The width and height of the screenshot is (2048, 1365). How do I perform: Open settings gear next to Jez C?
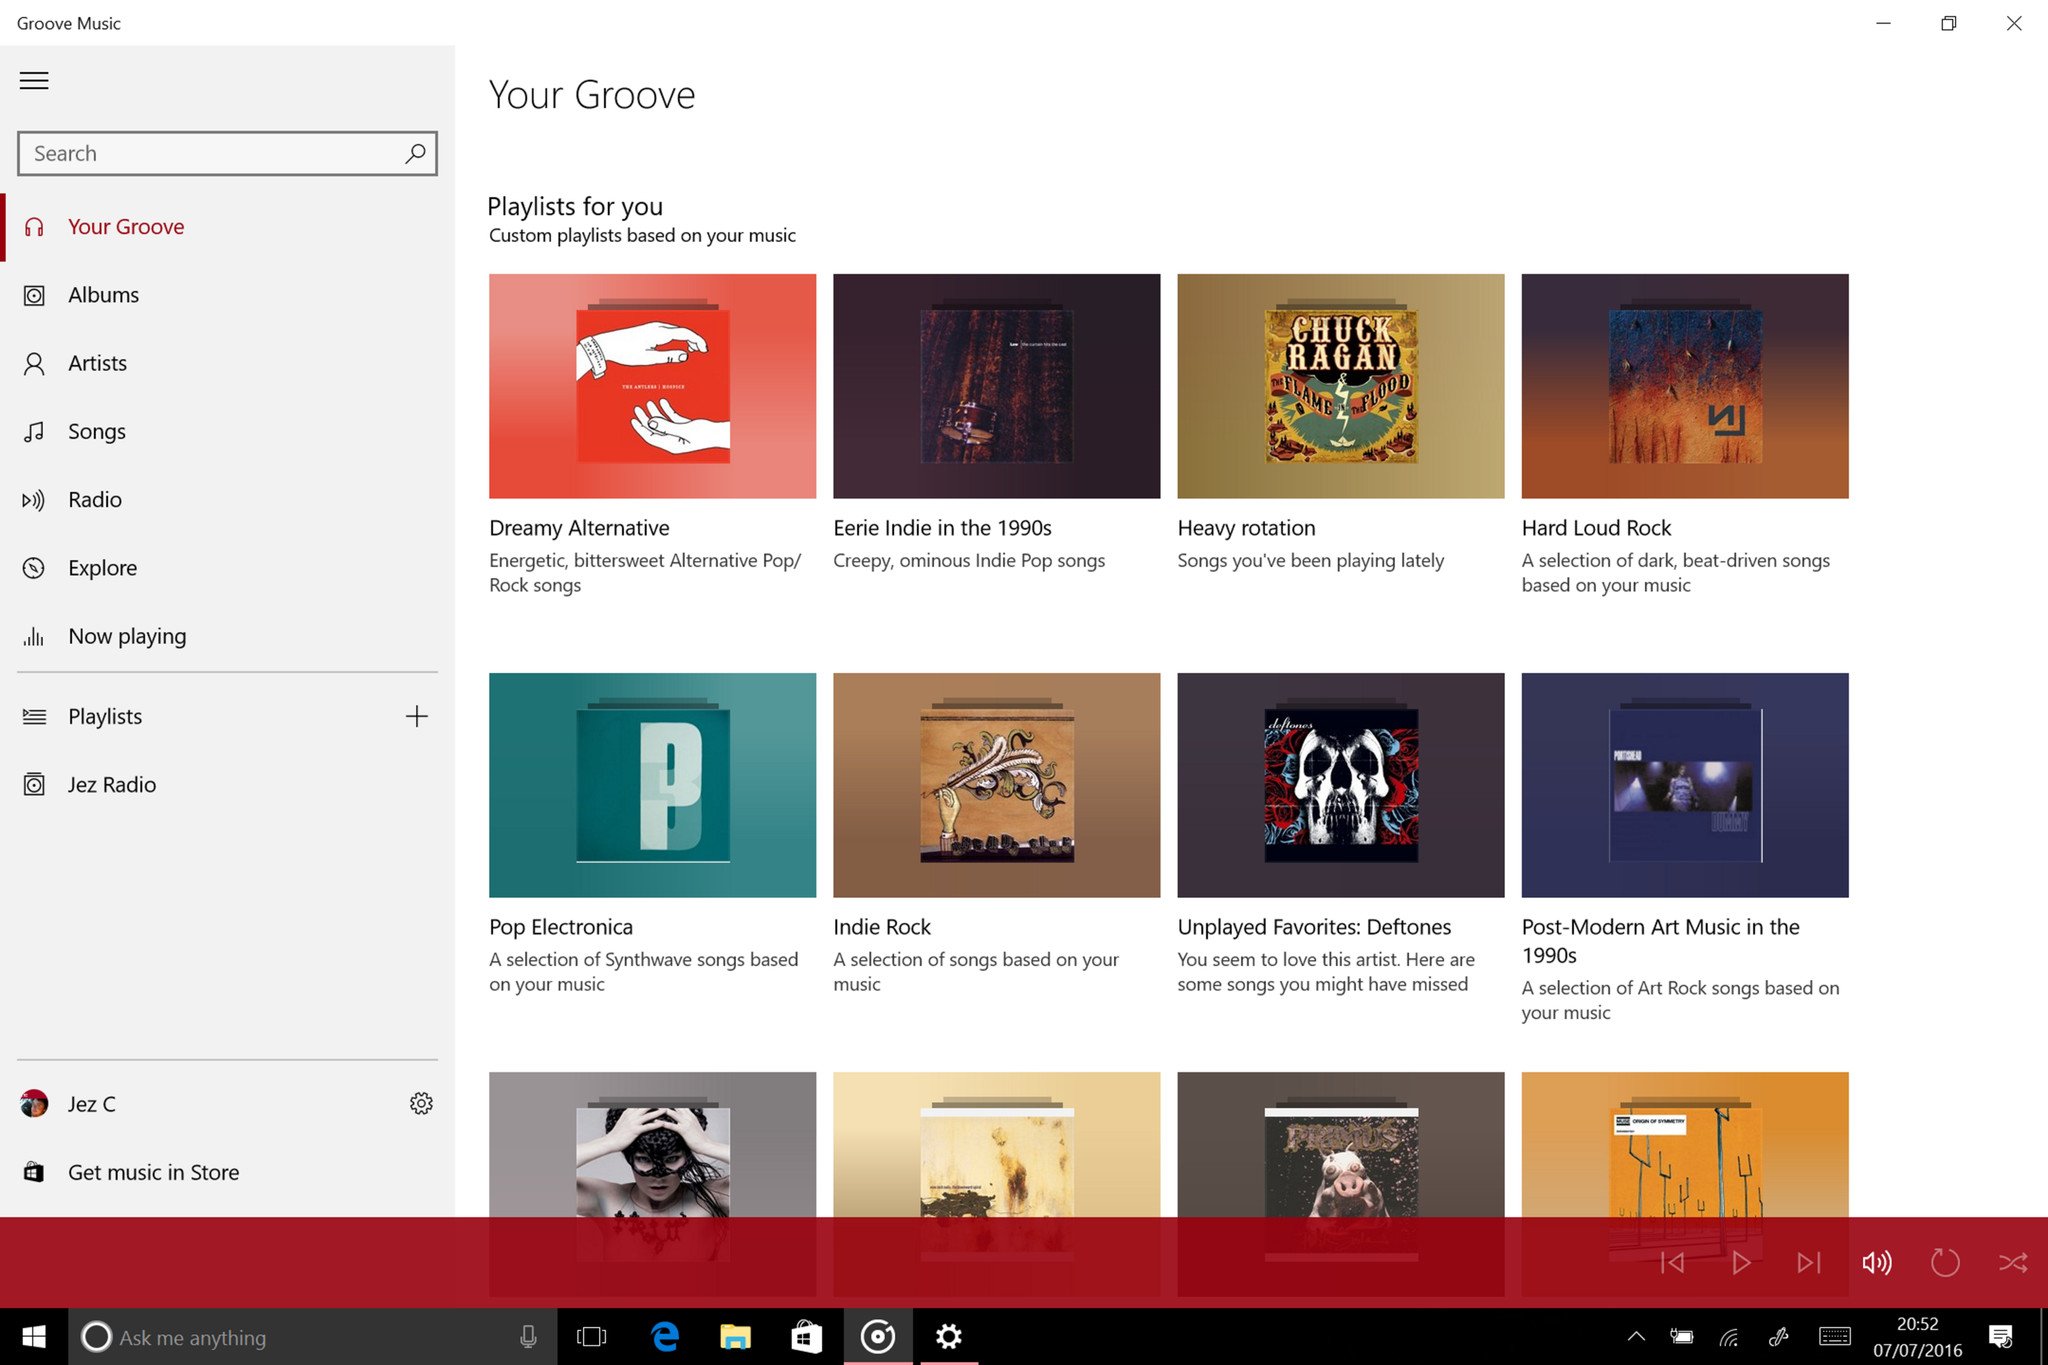(421, 1103)
